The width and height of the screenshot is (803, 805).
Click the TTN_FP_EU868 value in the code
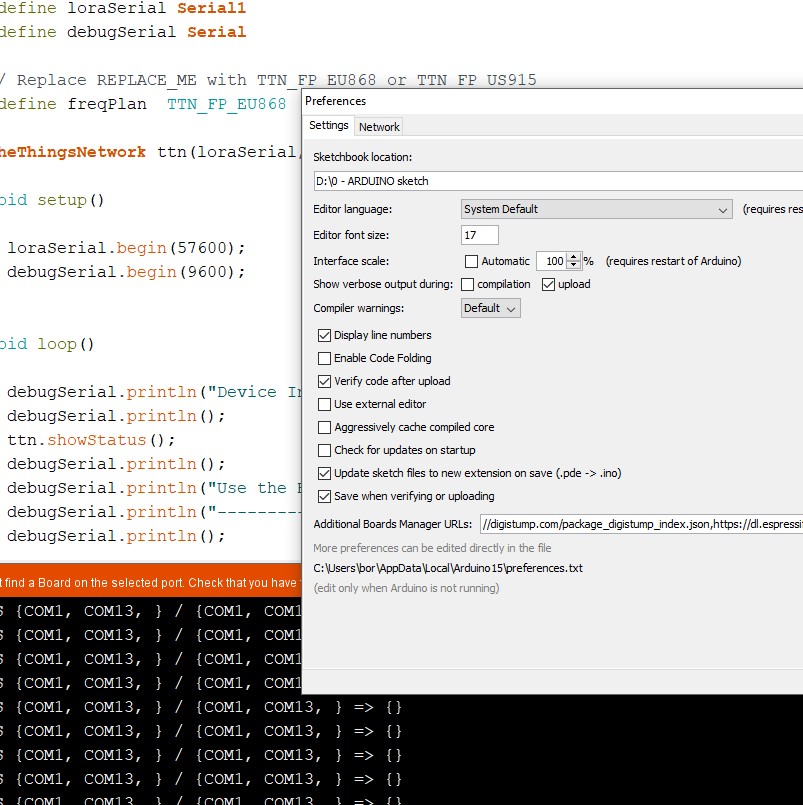click(226, 104)
